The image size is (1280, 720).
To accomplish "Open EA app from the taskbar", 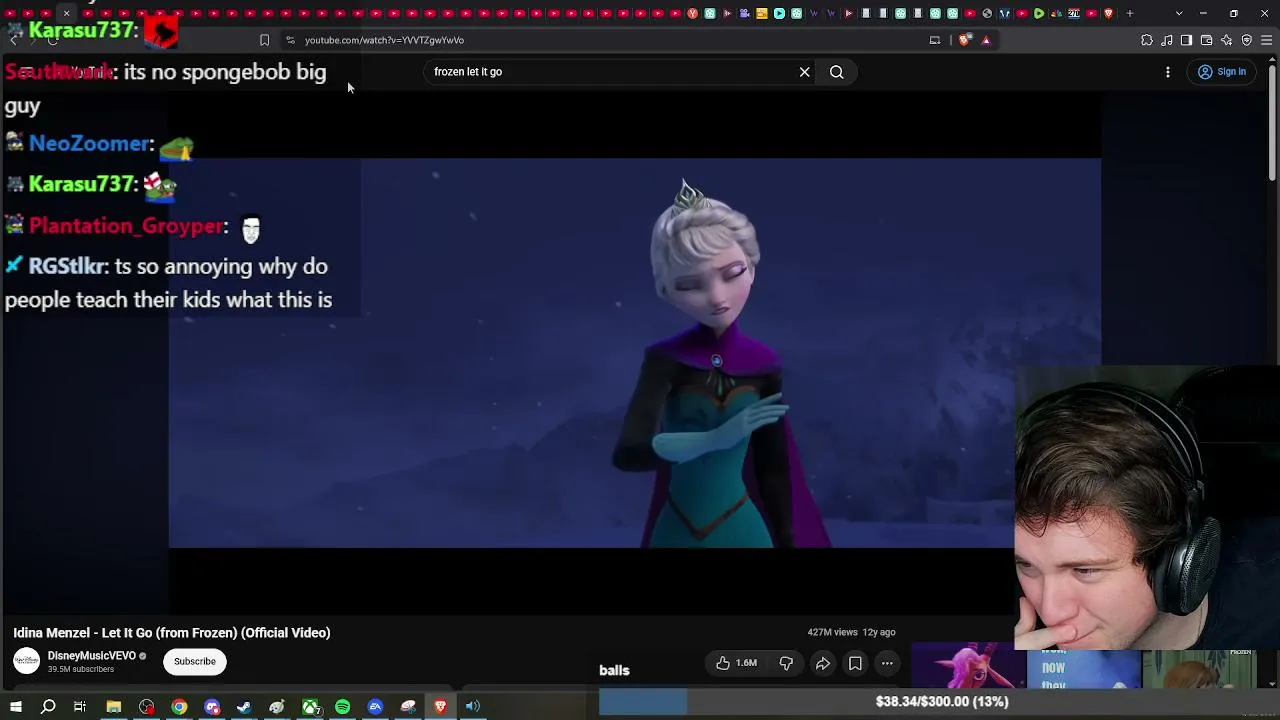I will (x=376, y=707).
